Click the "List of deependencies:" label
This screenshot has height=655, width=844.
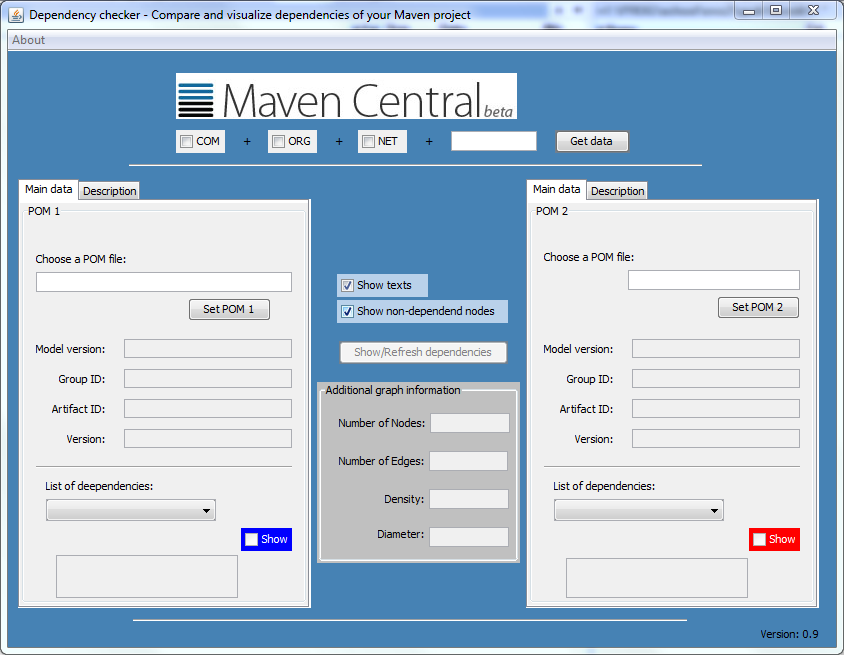click(x=99, y=487)
